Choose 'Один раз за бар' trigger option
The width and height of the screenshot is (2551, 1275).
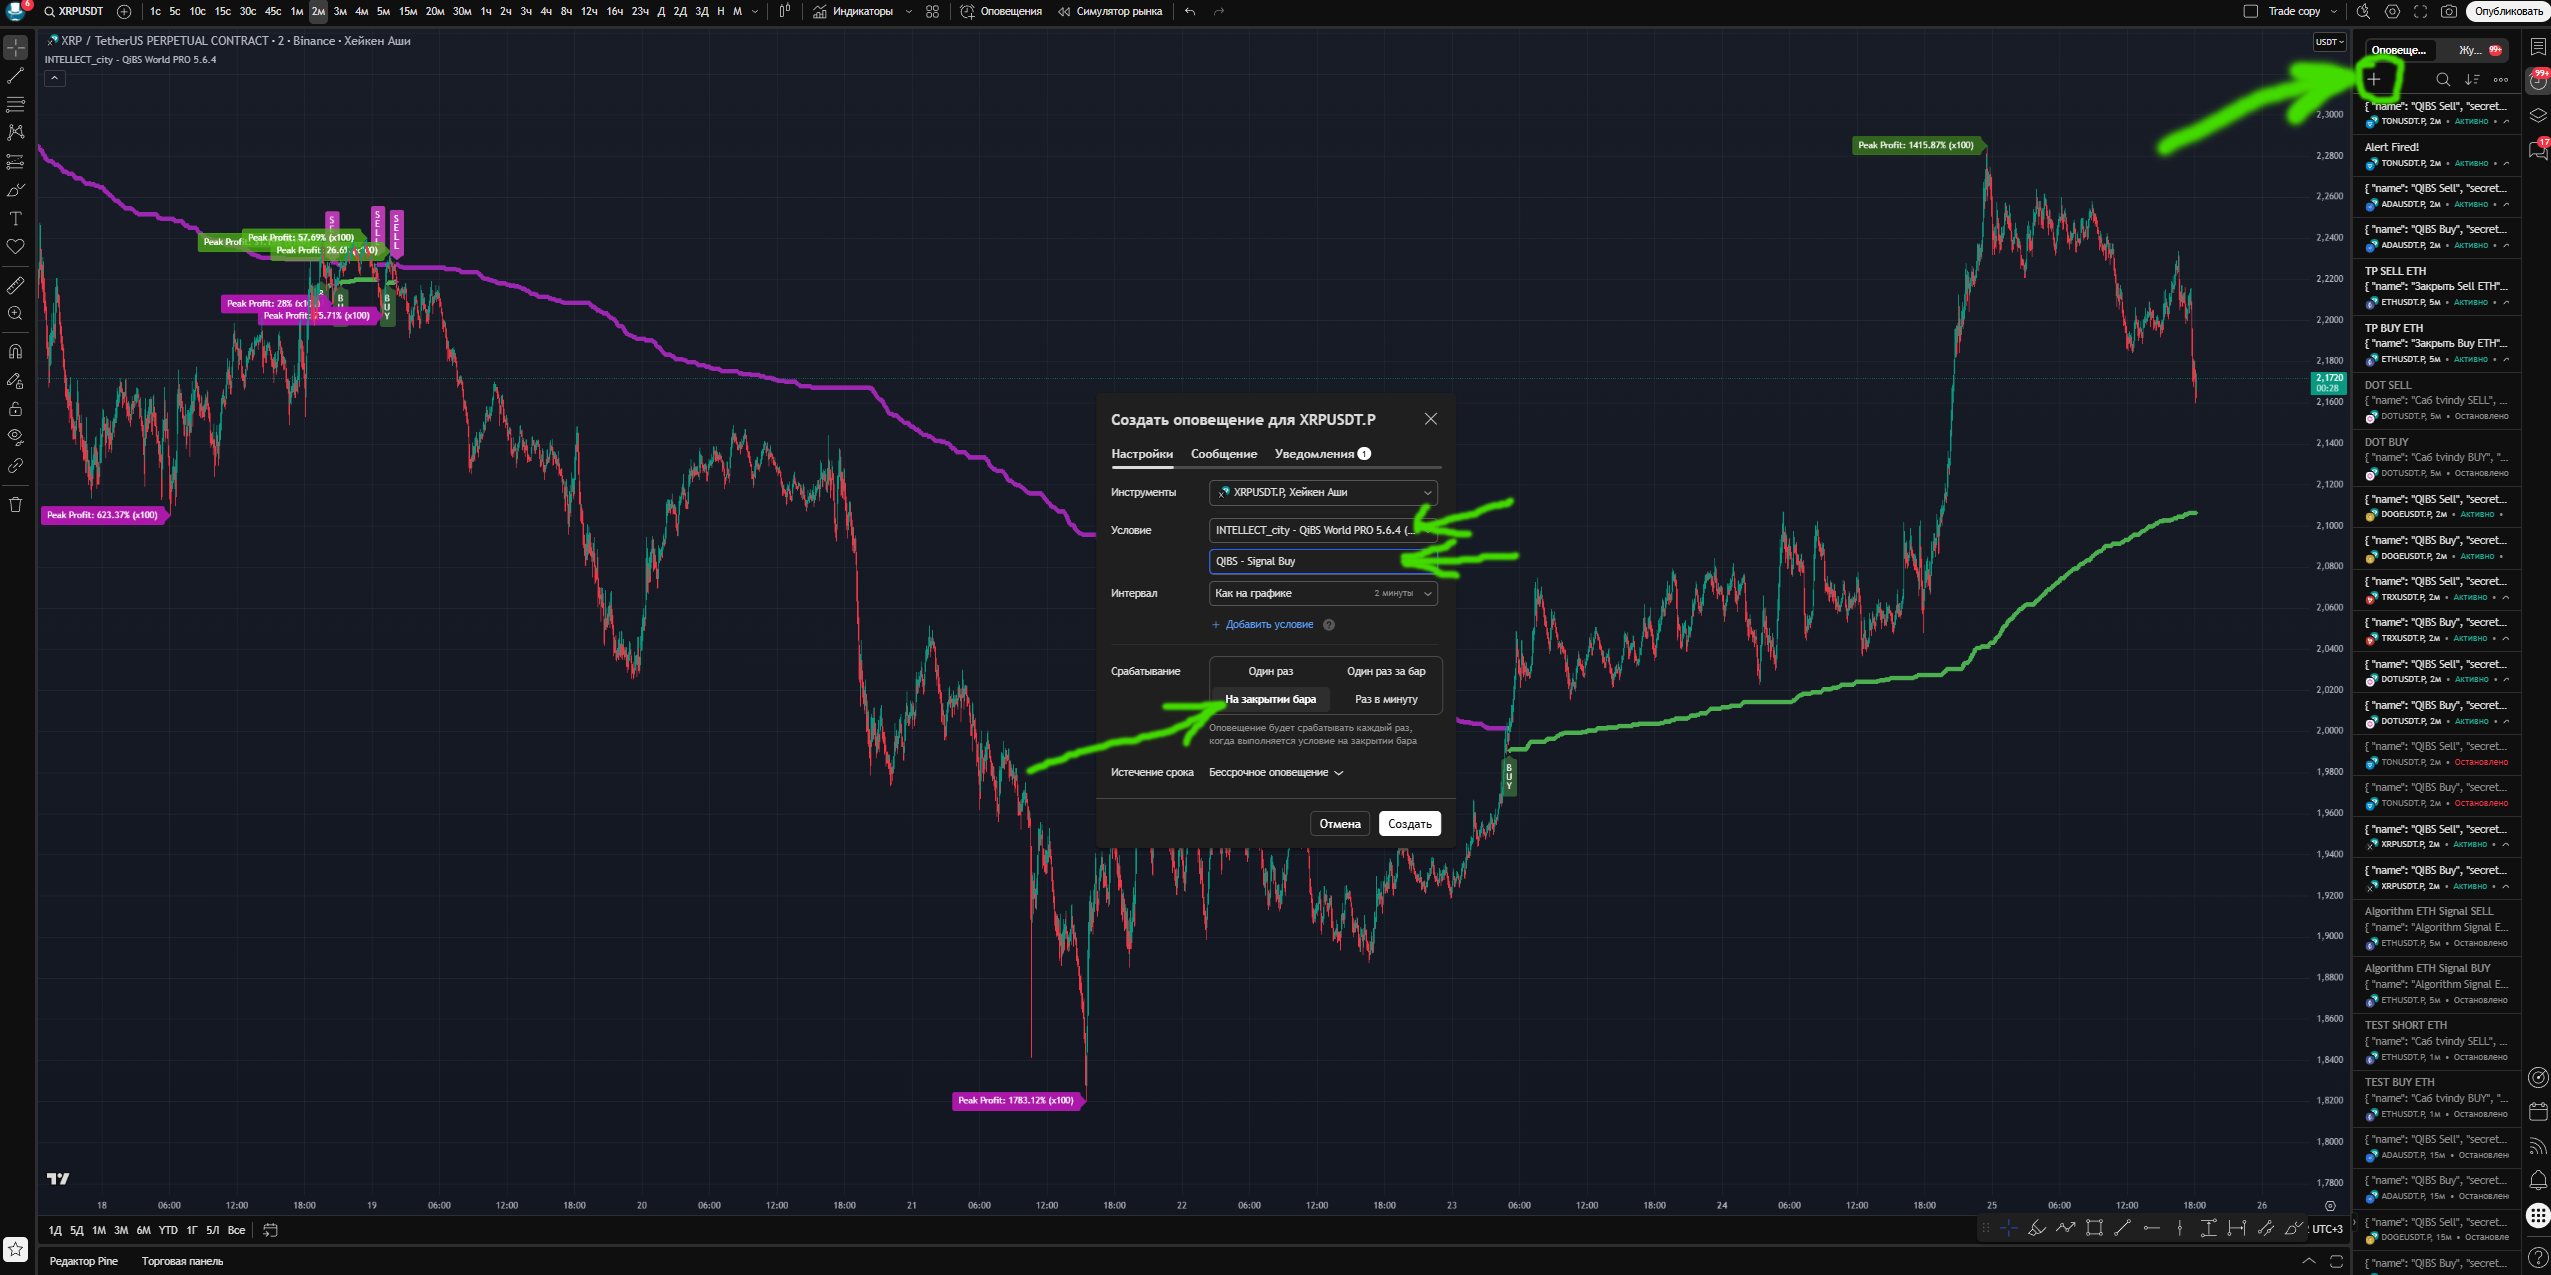pos(1386,671)
